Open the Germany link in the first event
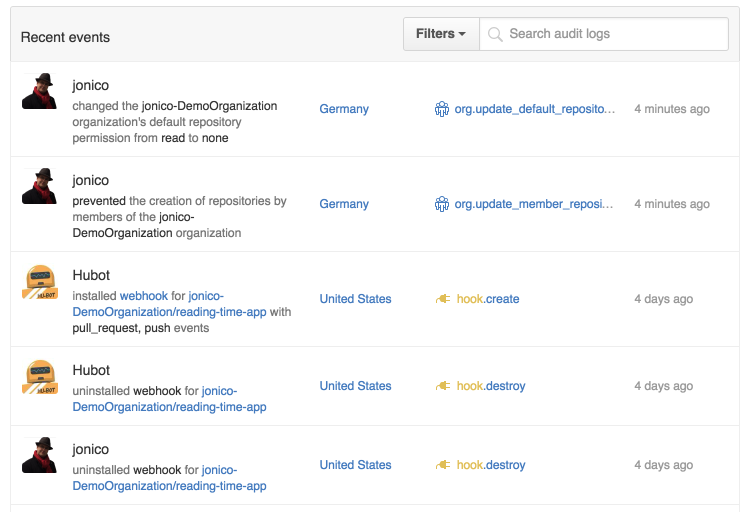Screen dimensions: 752x512 [344, 109]
